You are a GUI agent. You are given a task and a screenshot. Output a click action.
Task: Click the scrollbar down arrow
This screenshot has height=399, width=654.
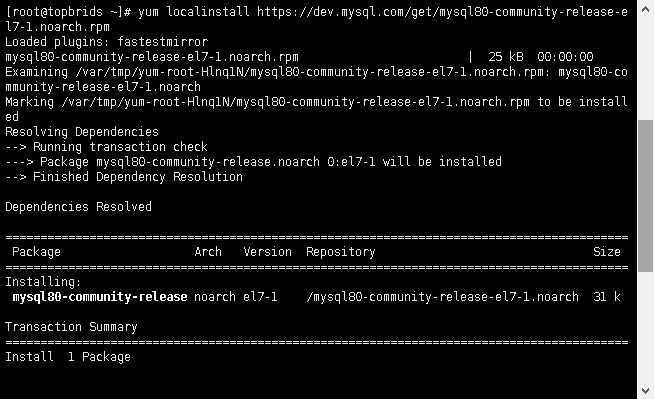pyautogui.click(x=645, y=390)
